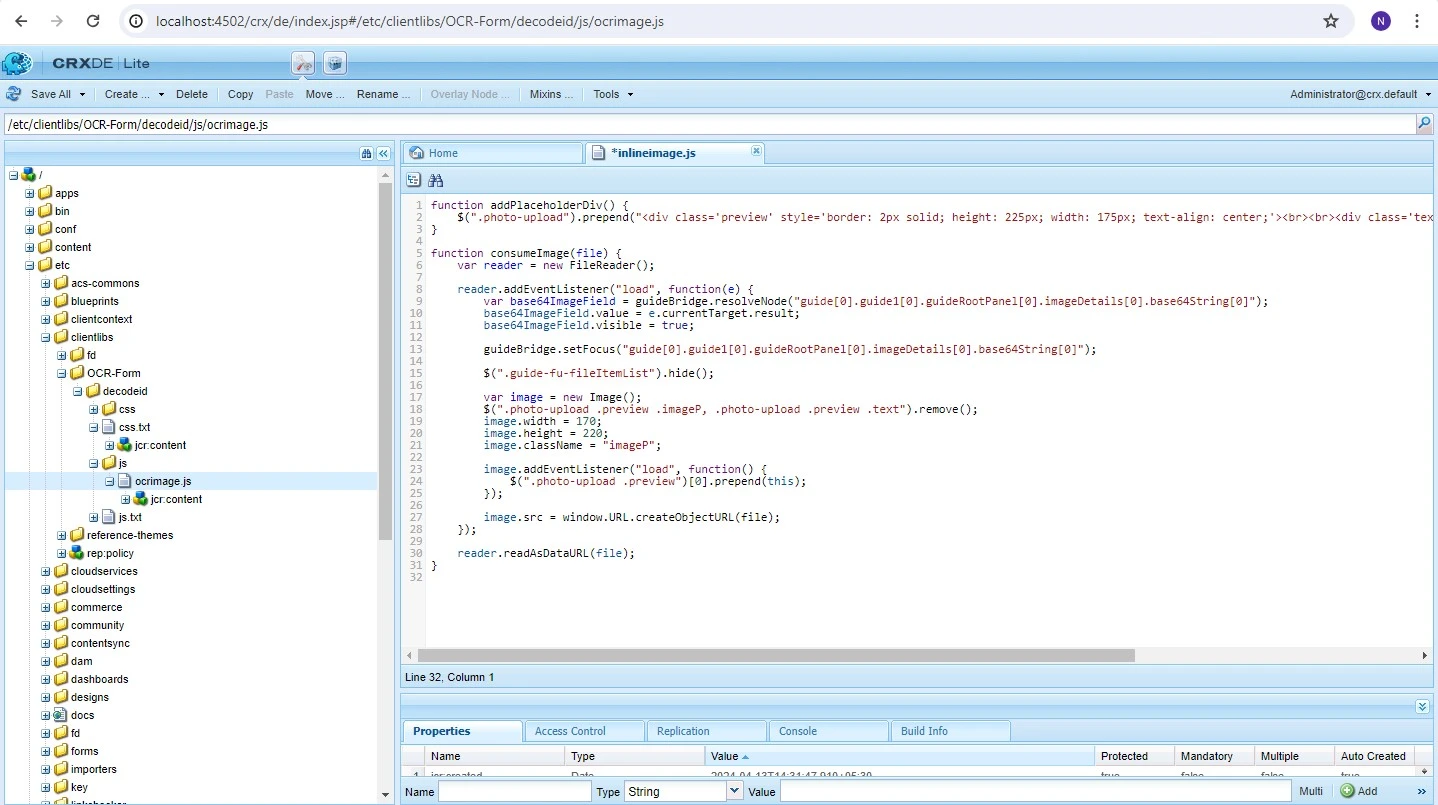
Task: Click the Move toolbar button
Action: [x=325, y=94]
